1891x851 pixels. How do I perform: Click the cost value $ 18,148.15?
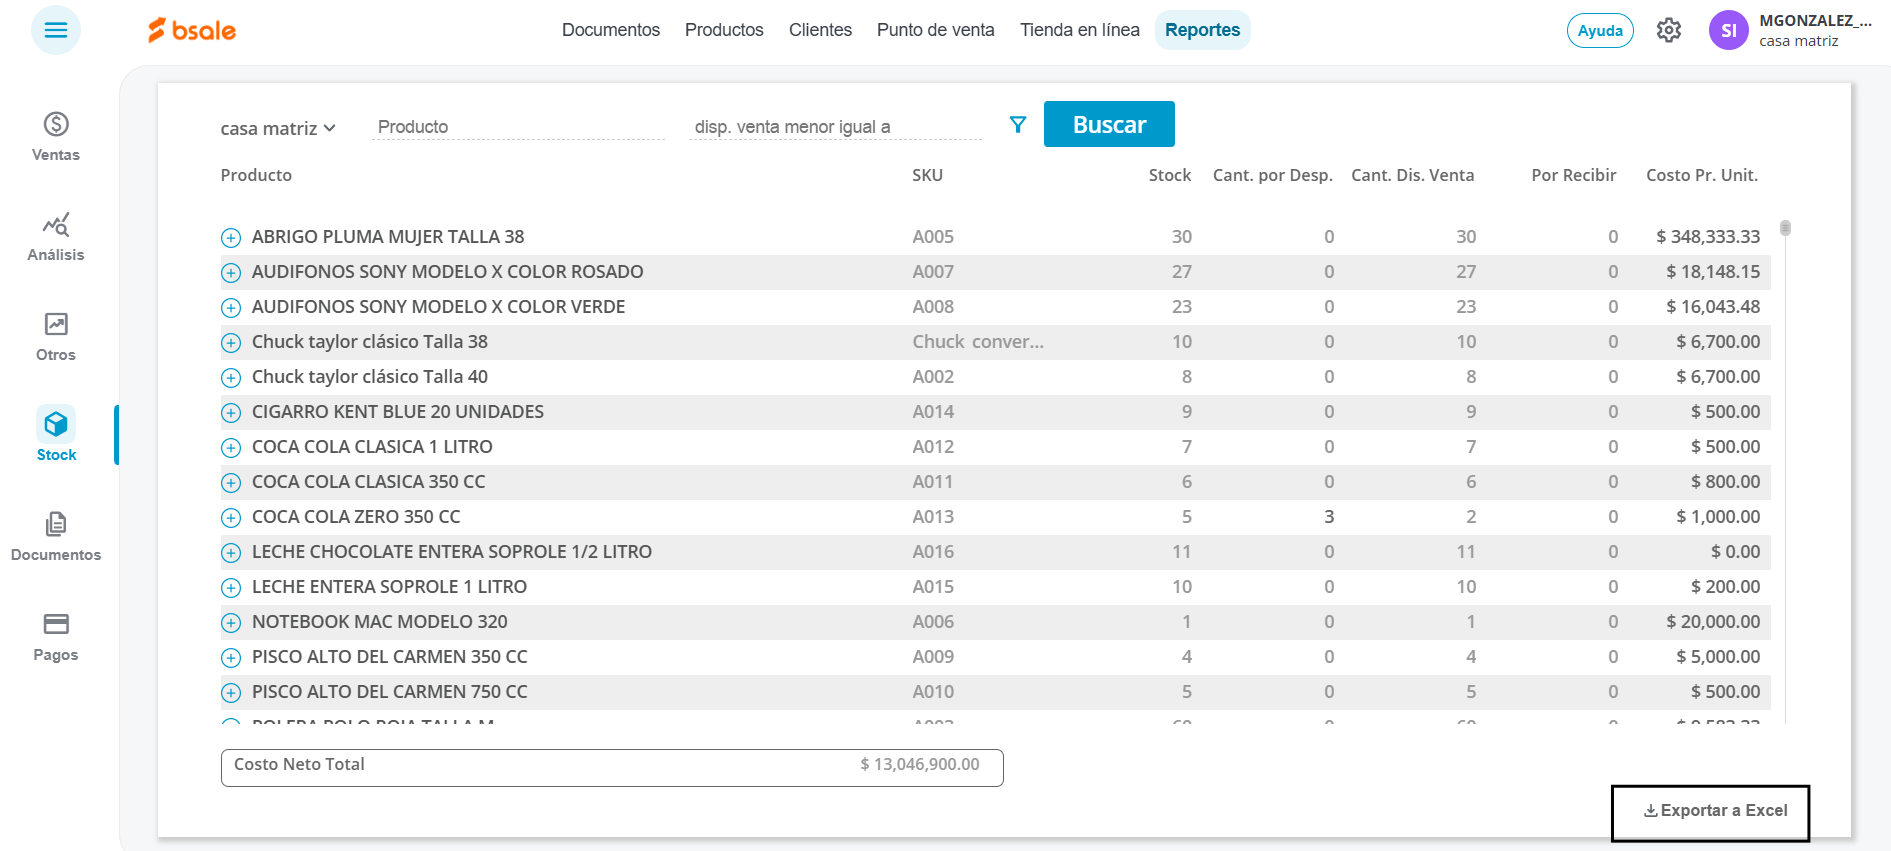[x=1713, y=272]
